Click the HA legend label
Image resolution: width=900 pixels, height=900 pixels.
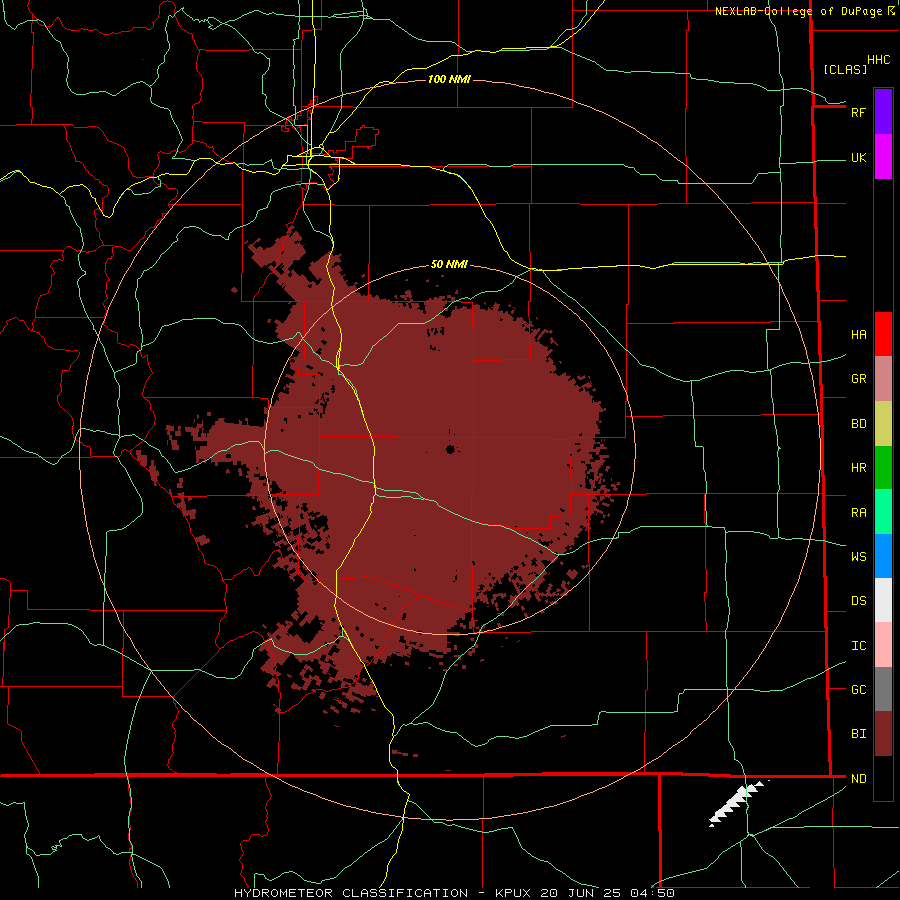point(858,335)
